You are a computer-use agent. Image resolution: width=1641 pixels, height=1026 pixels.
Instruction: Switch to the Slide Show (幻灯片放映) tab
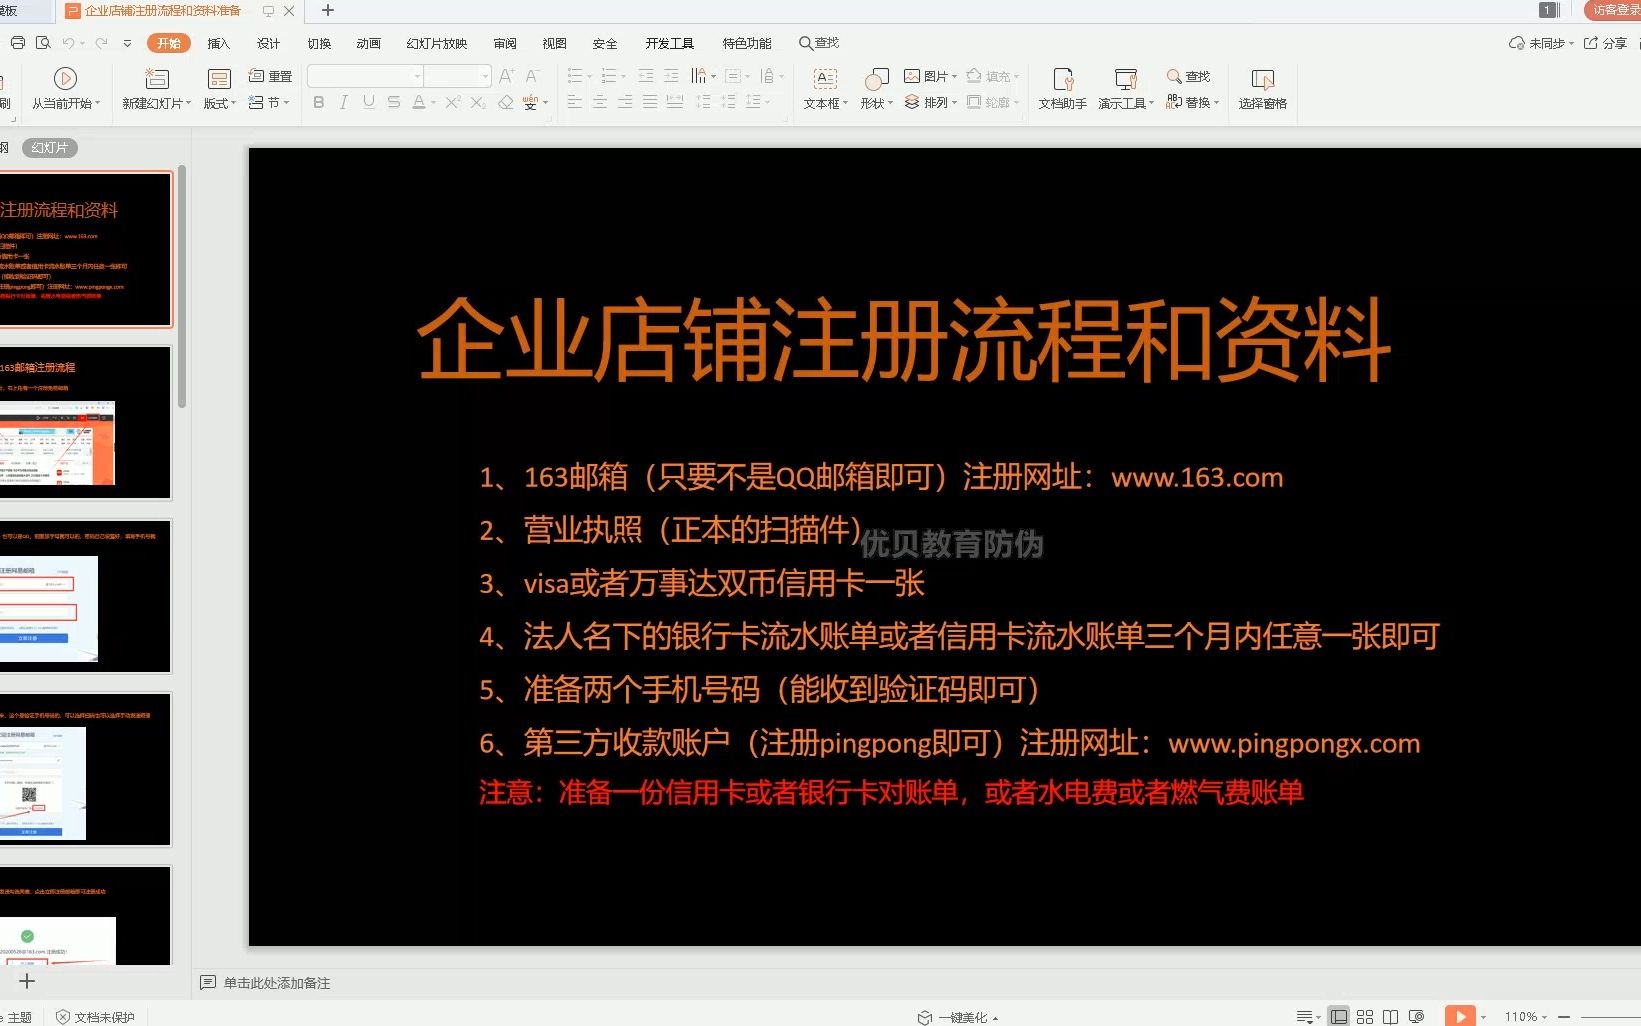[x=437, y=43]
